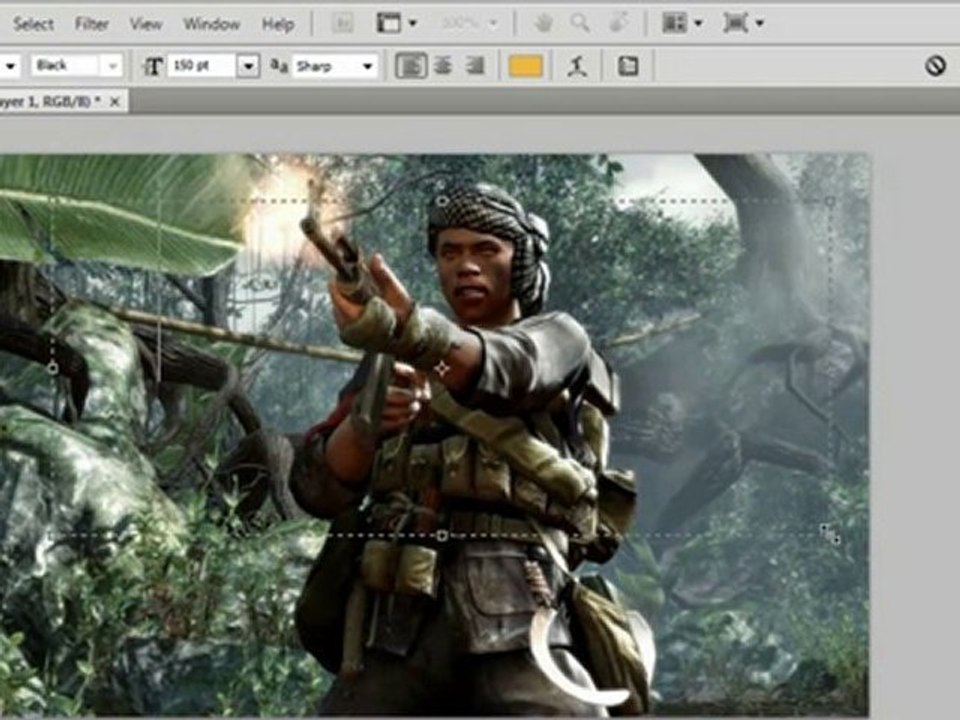Click the anti-aliasing aa icon

(279, 66)
